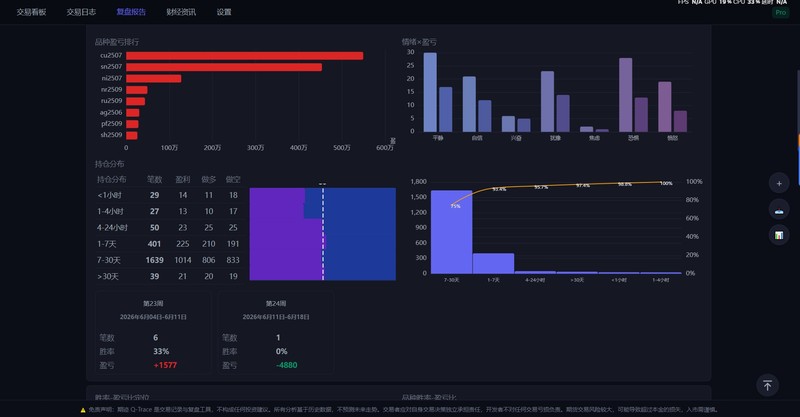Screen dimensions: 800x417
Task: Switch to the 交易日志 tab
Action: [x=81, y=12]
